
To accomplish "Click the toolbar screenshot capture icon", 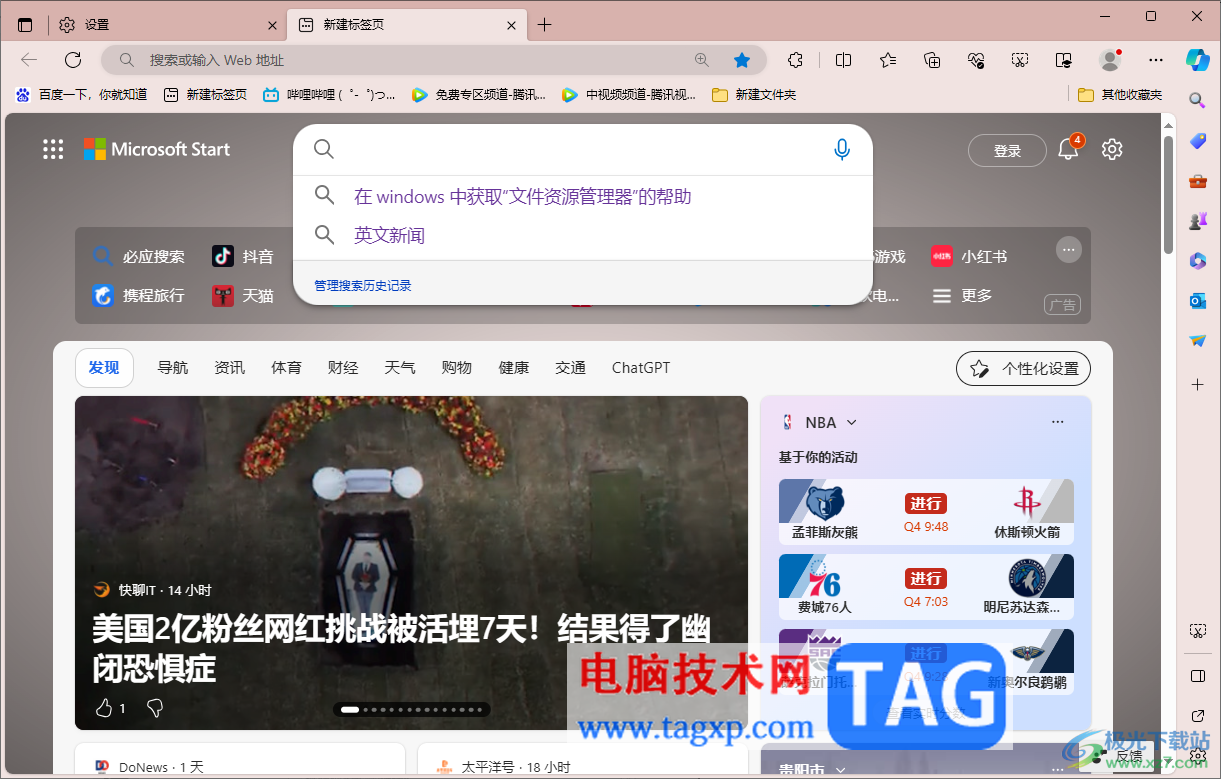I will (1020, 60).
